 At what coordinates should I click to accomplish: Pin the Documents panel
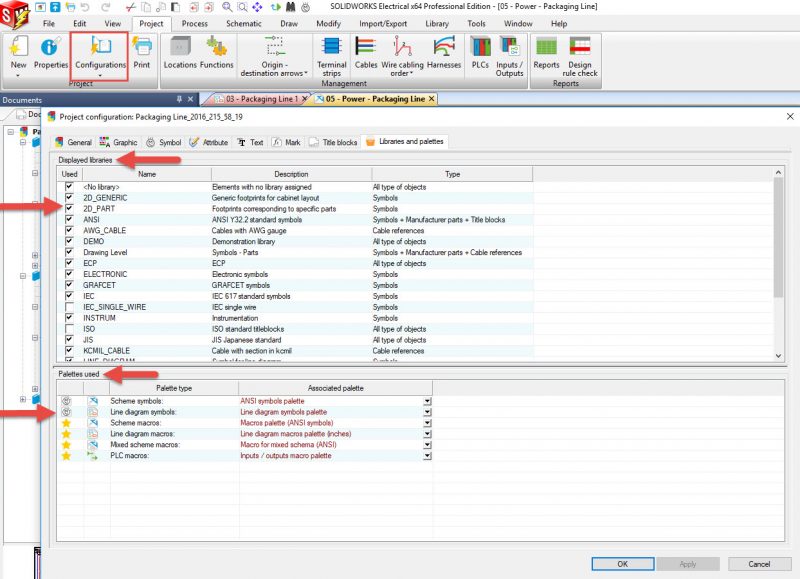[179, 99]
